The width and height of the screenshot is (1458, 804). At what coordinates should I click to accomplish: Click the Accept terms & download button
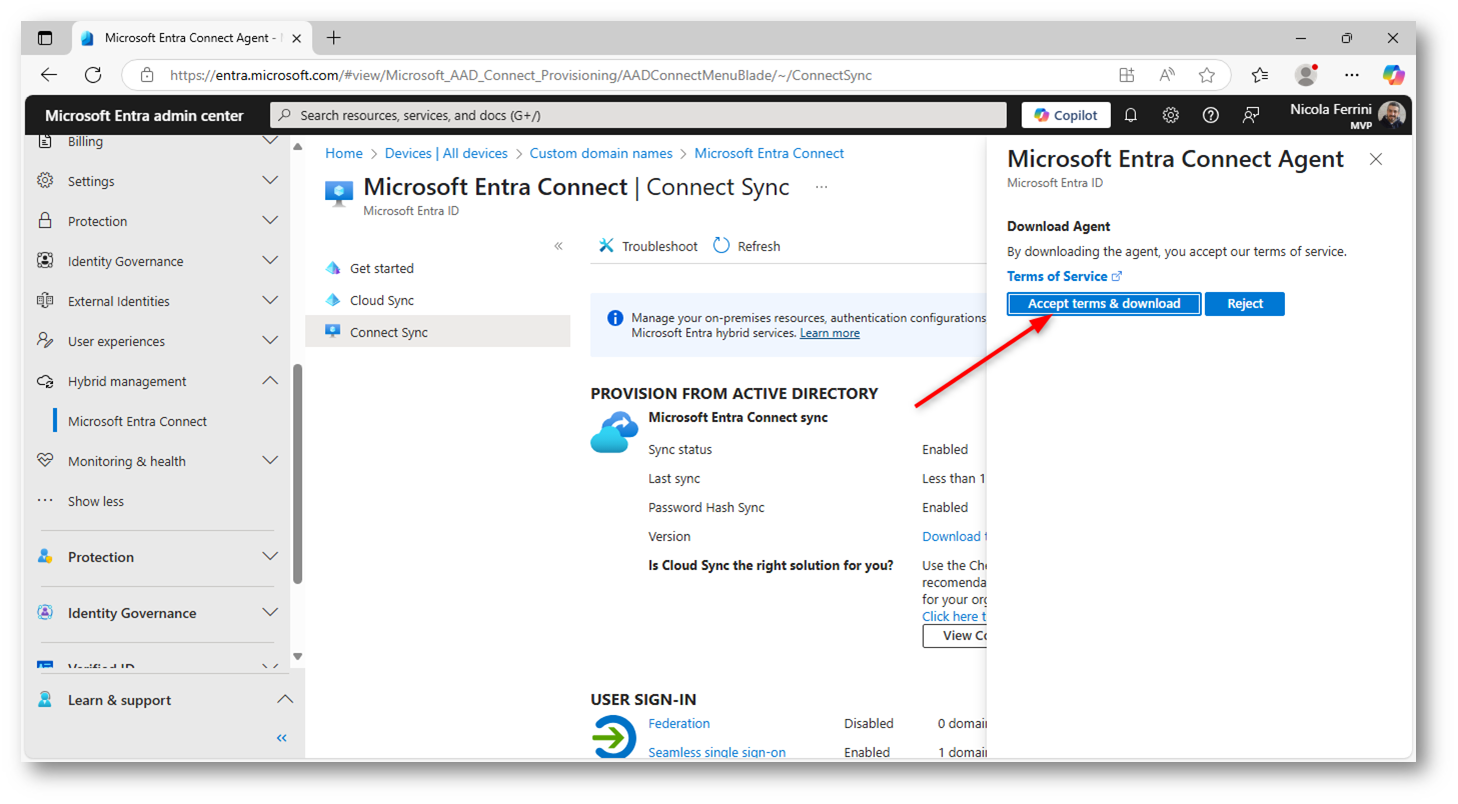coord(1104,304)
